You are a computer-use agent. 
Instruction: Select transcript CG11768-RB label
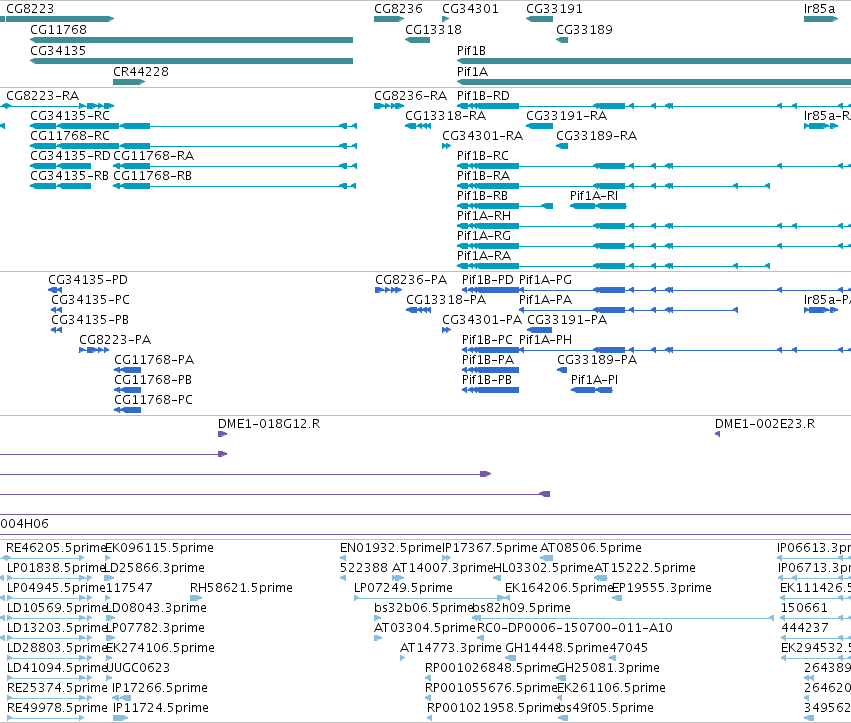click(153, 176)
